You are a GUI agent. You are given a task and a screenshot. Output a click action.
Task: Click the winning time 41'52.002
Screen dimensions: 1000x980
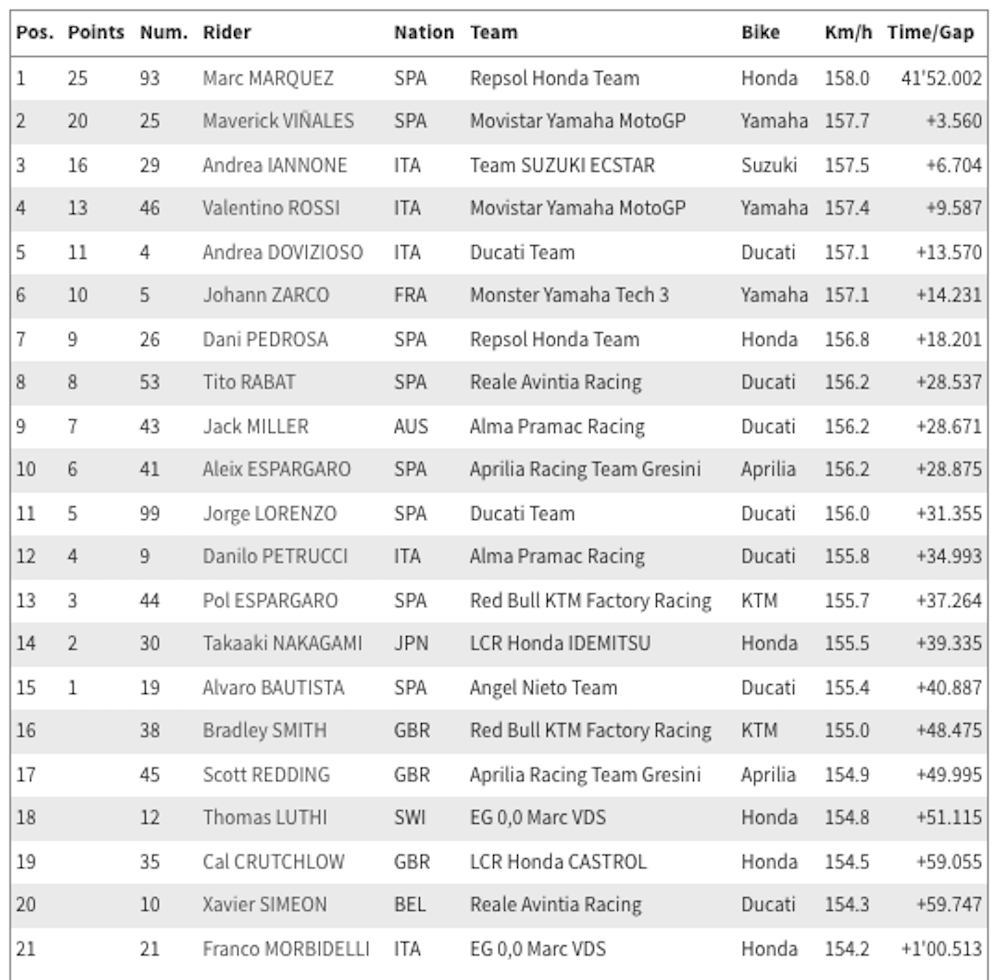click(x=940, y=78)
